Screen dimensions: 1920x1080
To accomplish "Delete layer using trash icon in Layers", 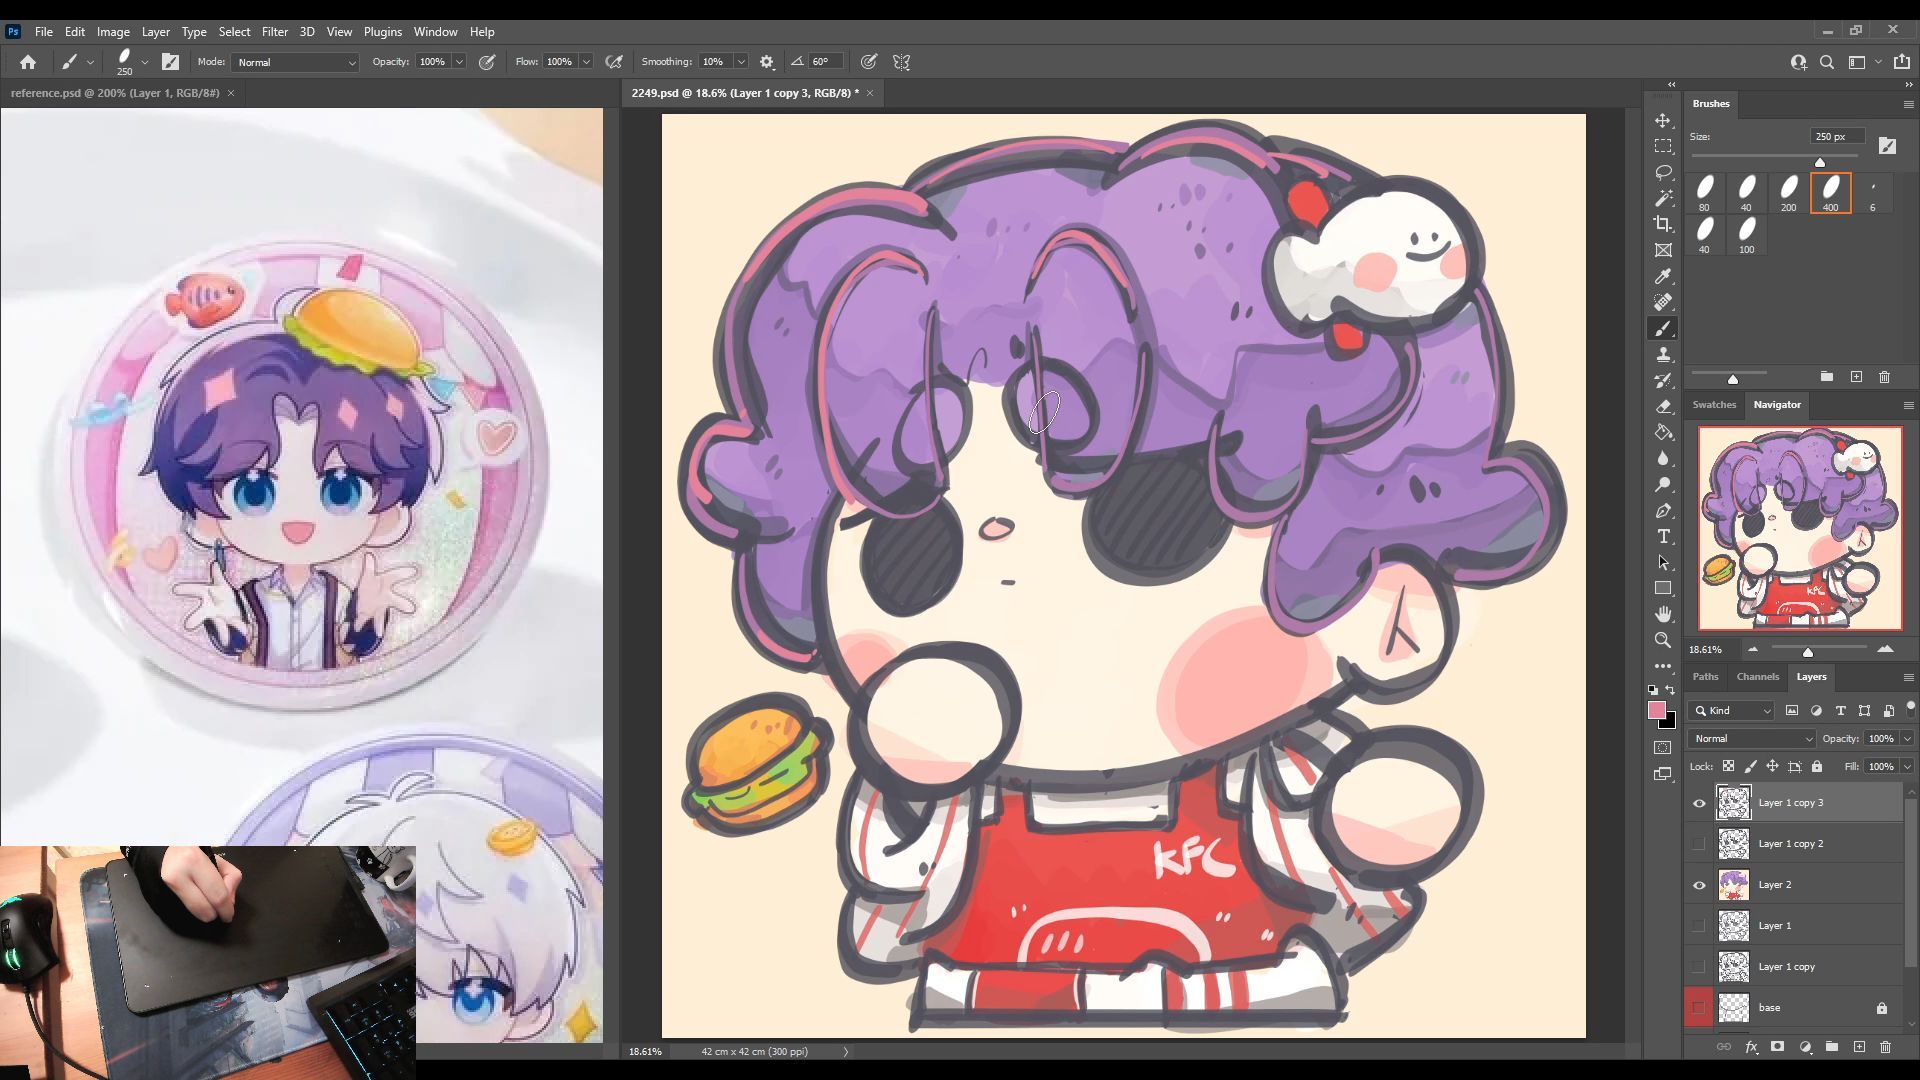I will [1885, 1047].
